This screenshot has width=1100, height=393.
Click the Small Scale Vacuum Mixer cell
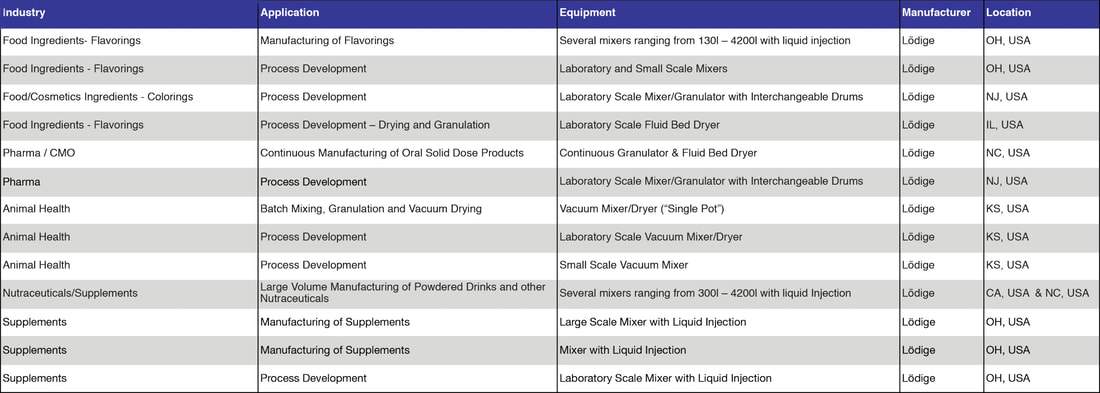point(728,266)
